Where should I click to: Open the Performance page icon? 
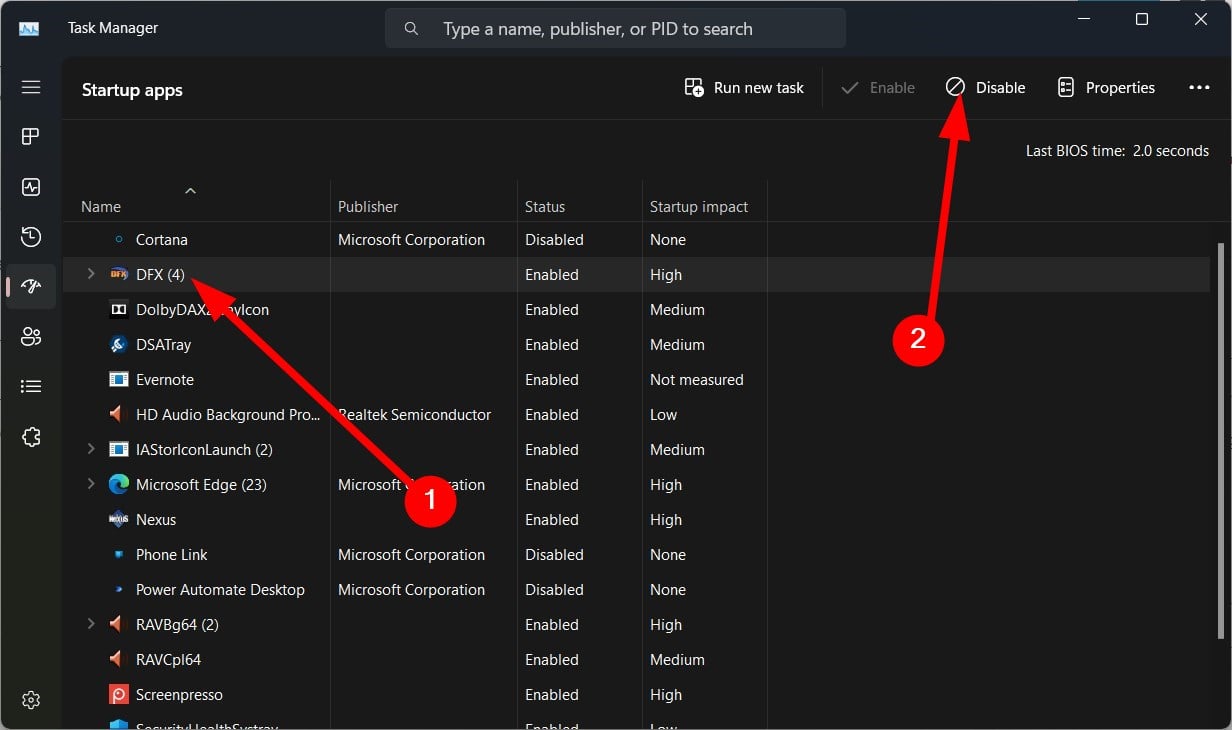(31, 187)
